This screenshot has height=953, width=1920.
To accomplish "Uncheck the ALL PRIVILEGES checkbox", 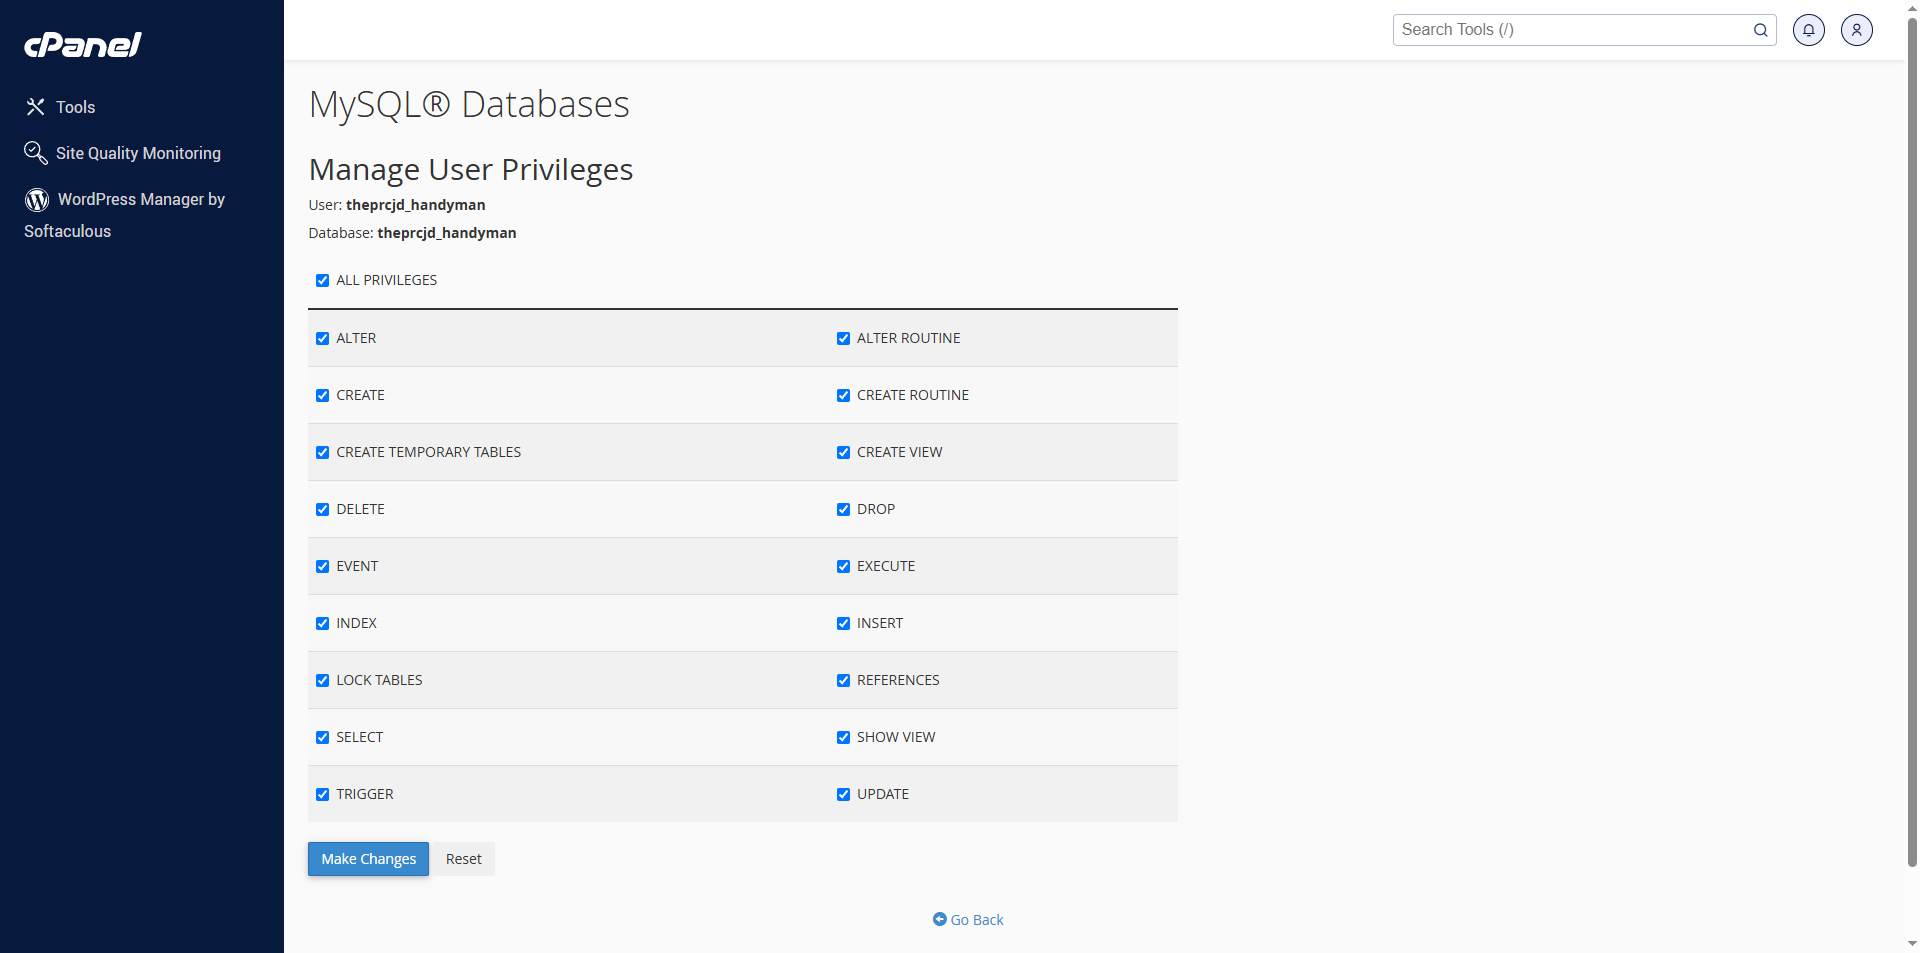I will [x=322, y=281].
